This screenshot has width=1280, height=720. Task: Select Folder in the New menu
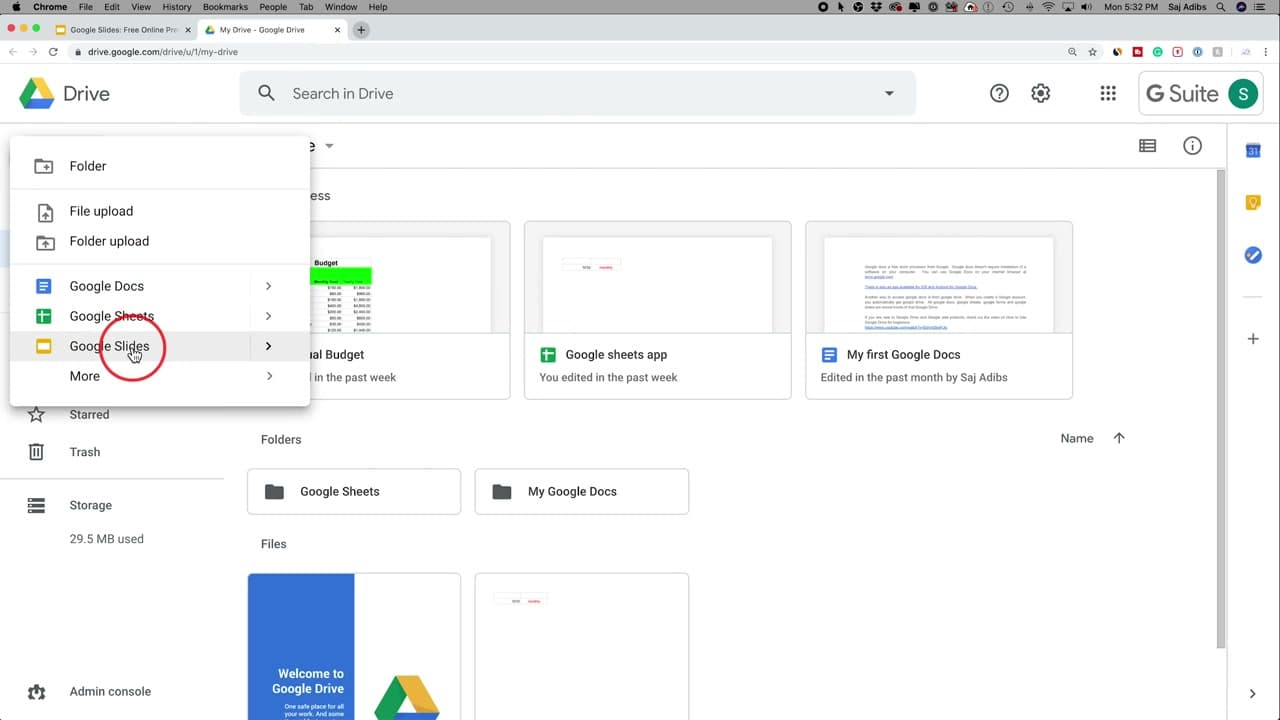coord(160,166)
